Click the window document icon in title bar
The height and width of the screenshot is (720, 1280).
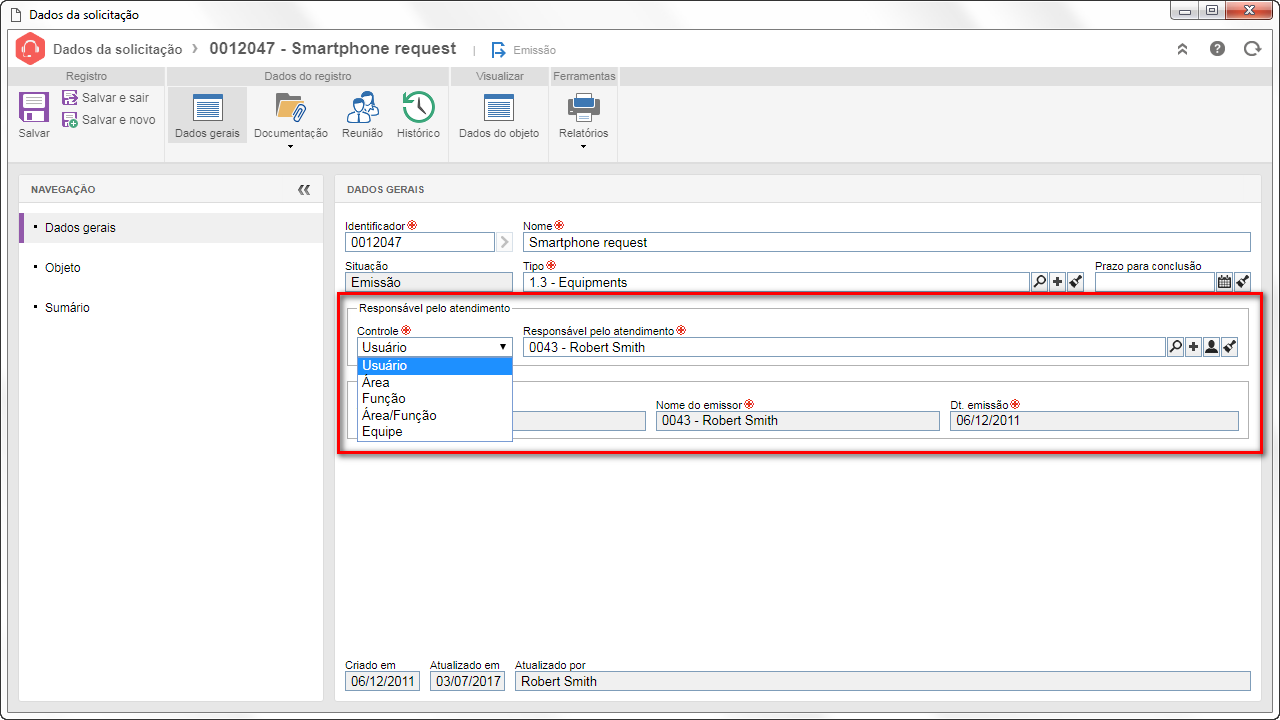[x=15, y=15]
